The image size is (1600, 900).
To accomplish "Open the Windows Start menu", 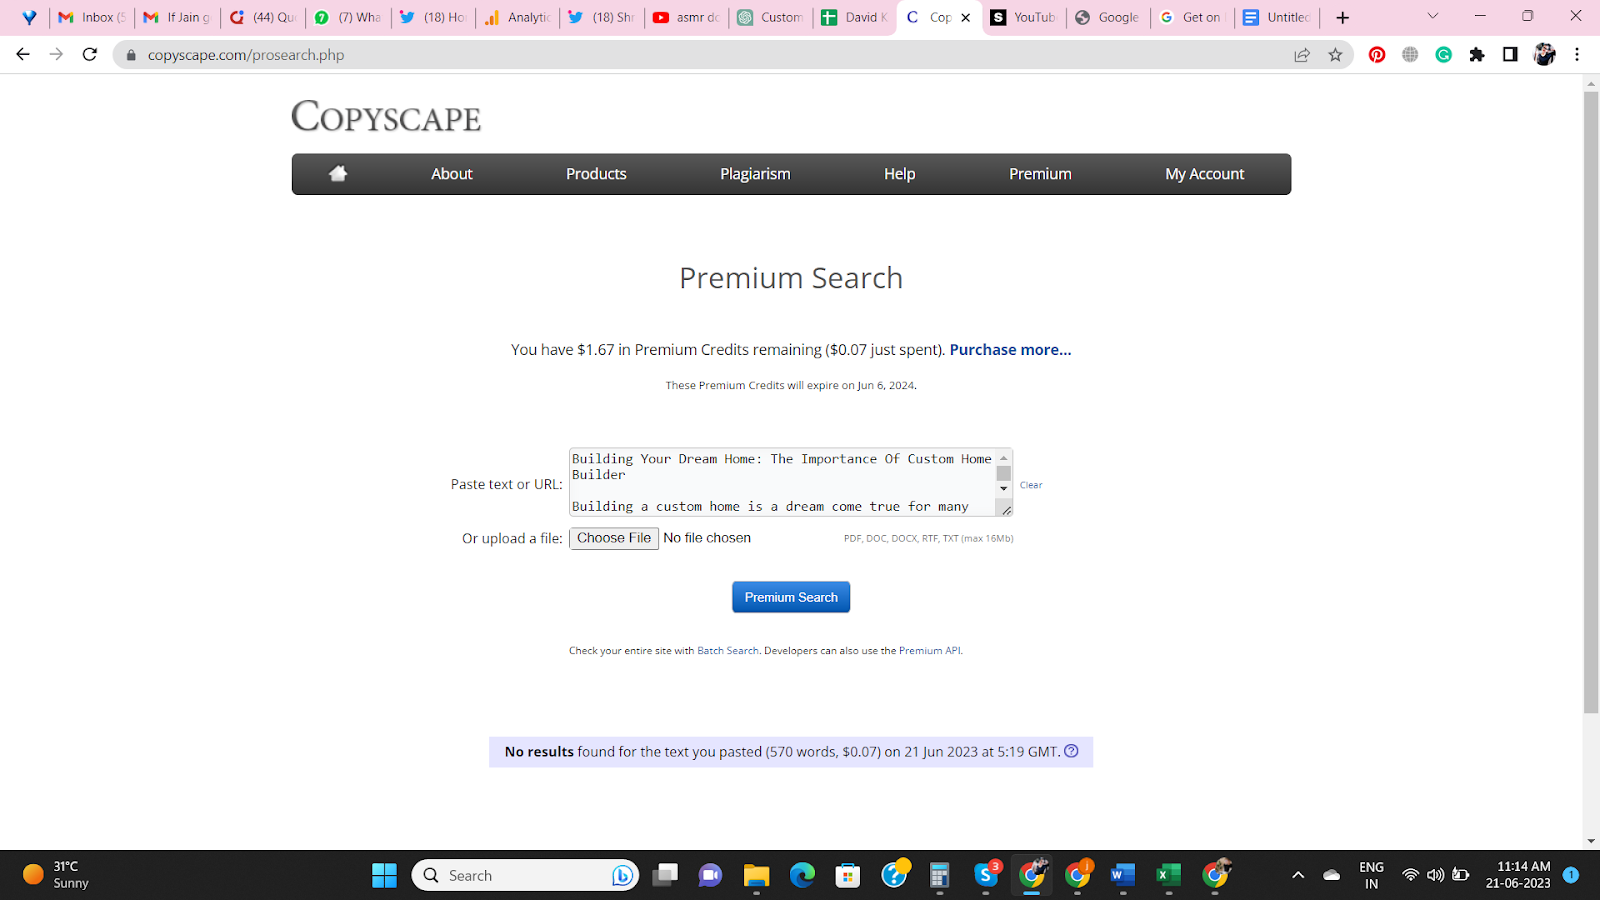I will pyautogui.click(x=384, y=875).
